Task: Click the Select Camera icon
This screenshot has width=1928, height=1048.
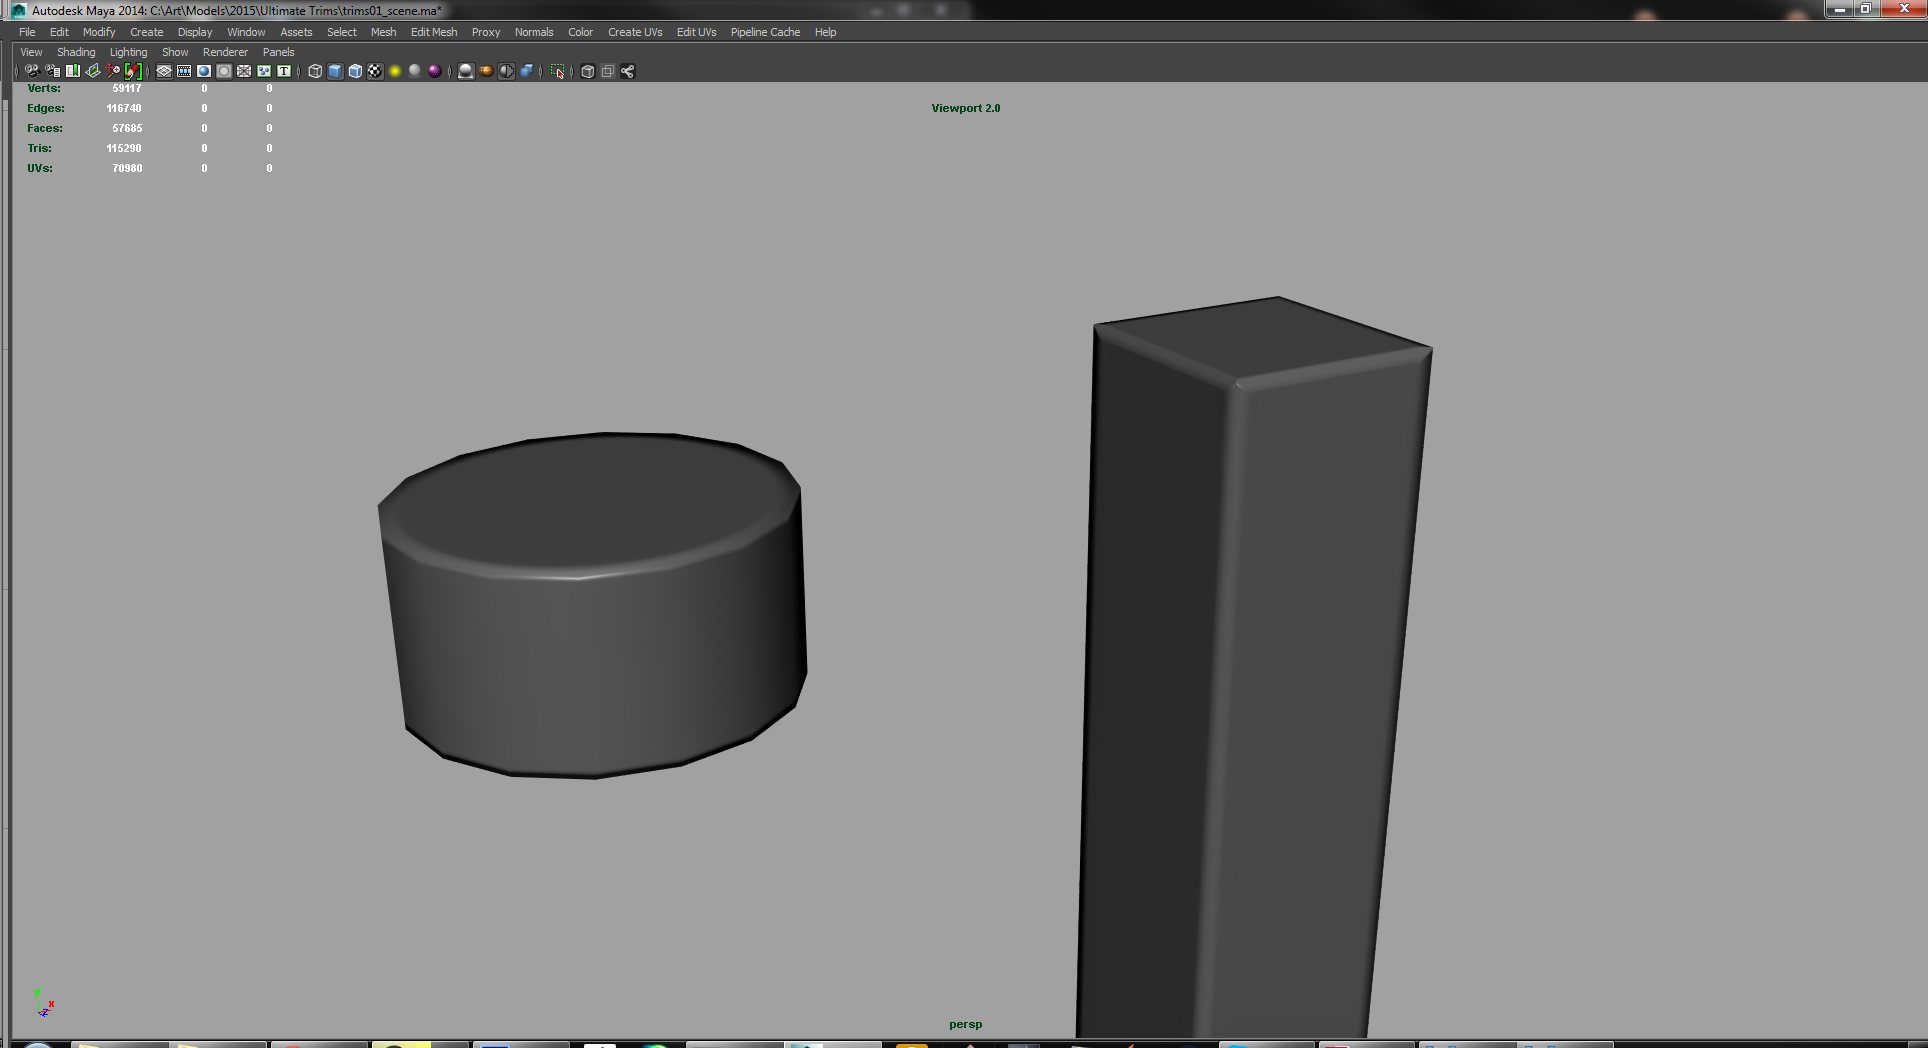Action: [32, 71]
